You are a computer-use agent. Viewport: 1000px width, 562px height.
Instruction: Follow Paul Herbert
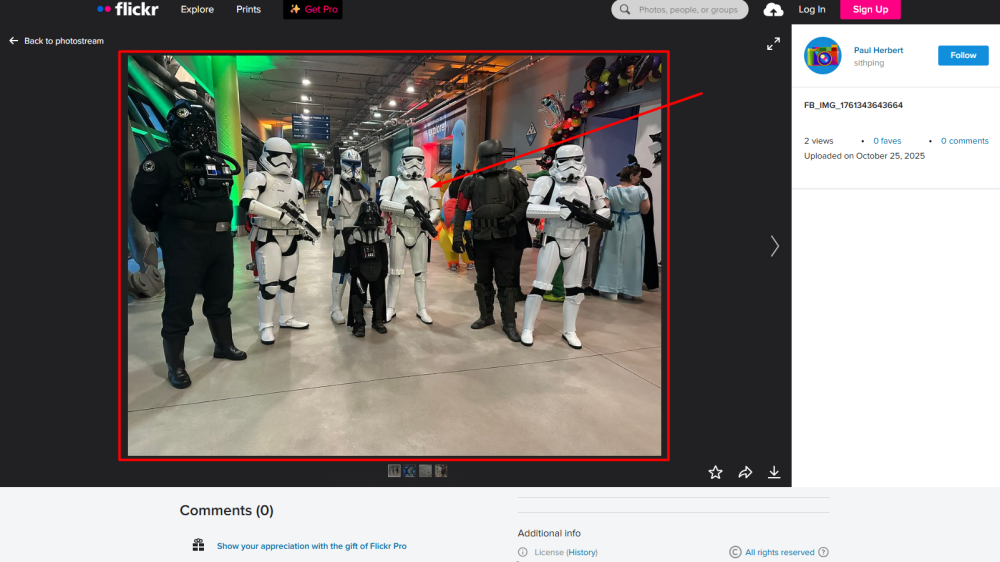point(963,55)
